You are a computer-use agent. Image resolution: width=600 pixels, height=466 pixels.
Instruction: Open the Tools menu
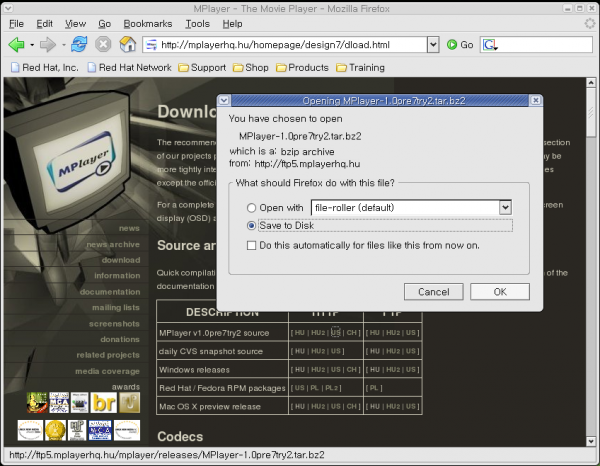tap(197, 24)
